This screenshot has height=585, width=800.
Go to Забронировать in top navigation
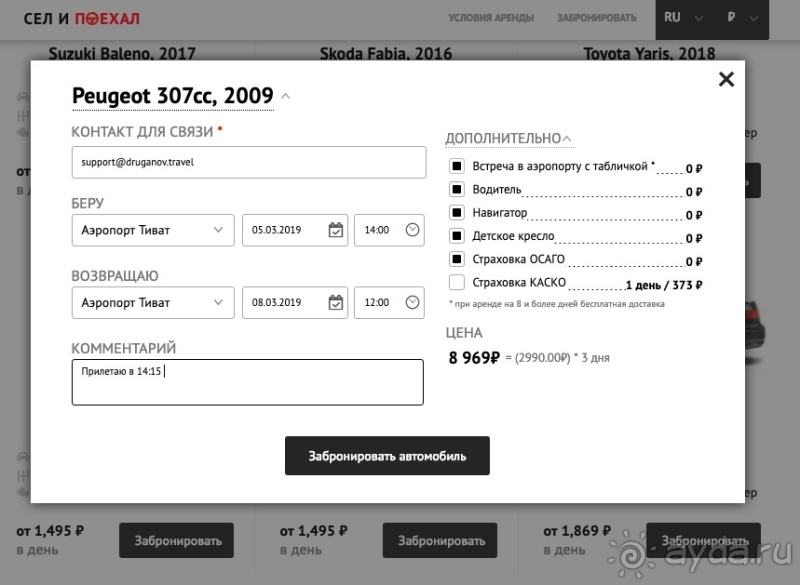point(596,18)
